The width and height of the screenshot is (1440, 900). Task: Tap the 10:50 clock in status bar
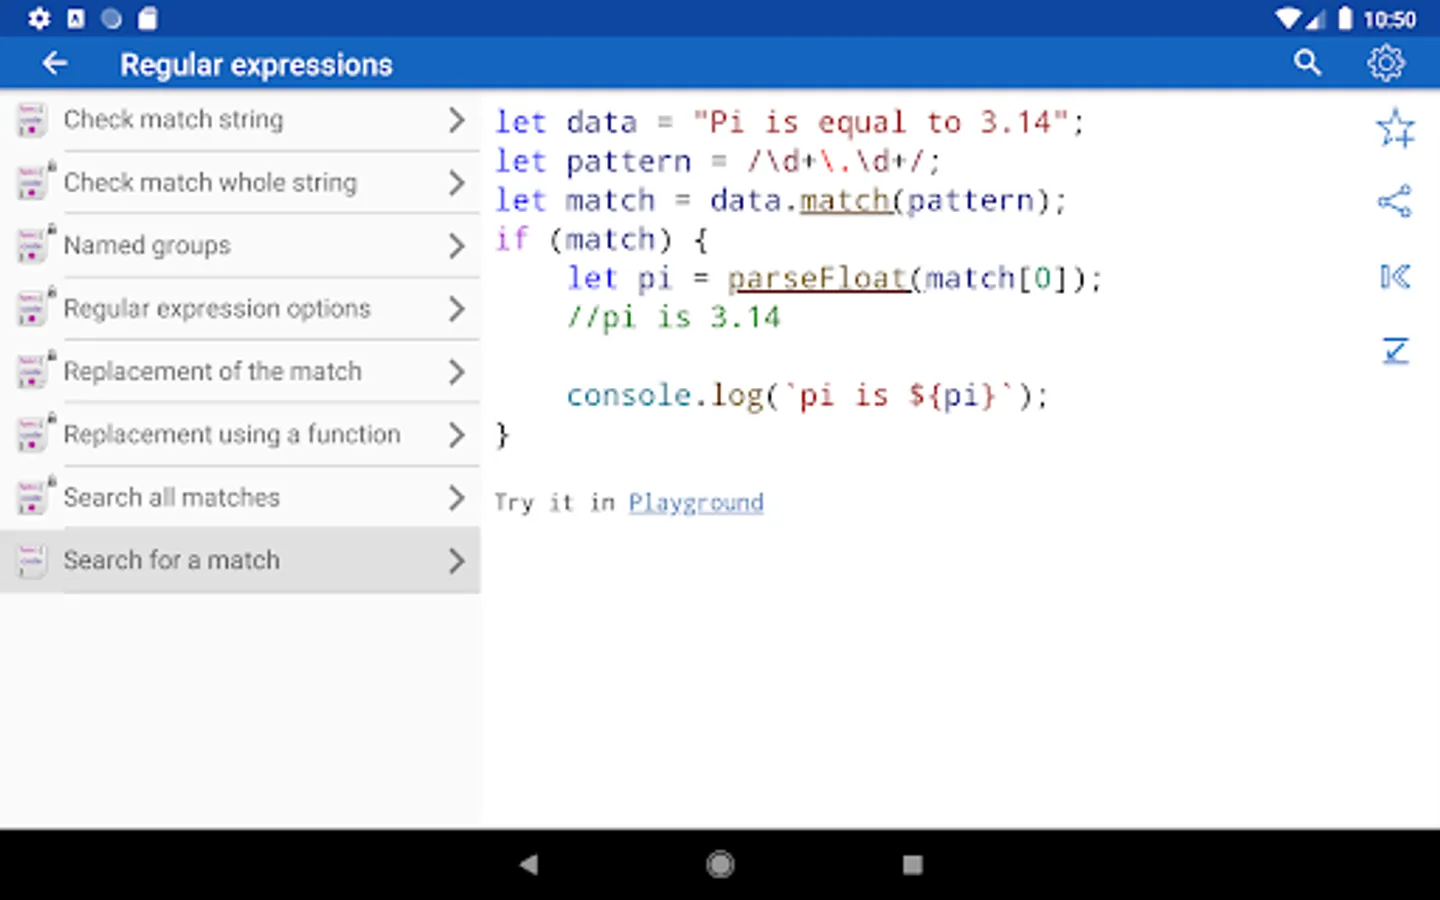click(1389, 19)
